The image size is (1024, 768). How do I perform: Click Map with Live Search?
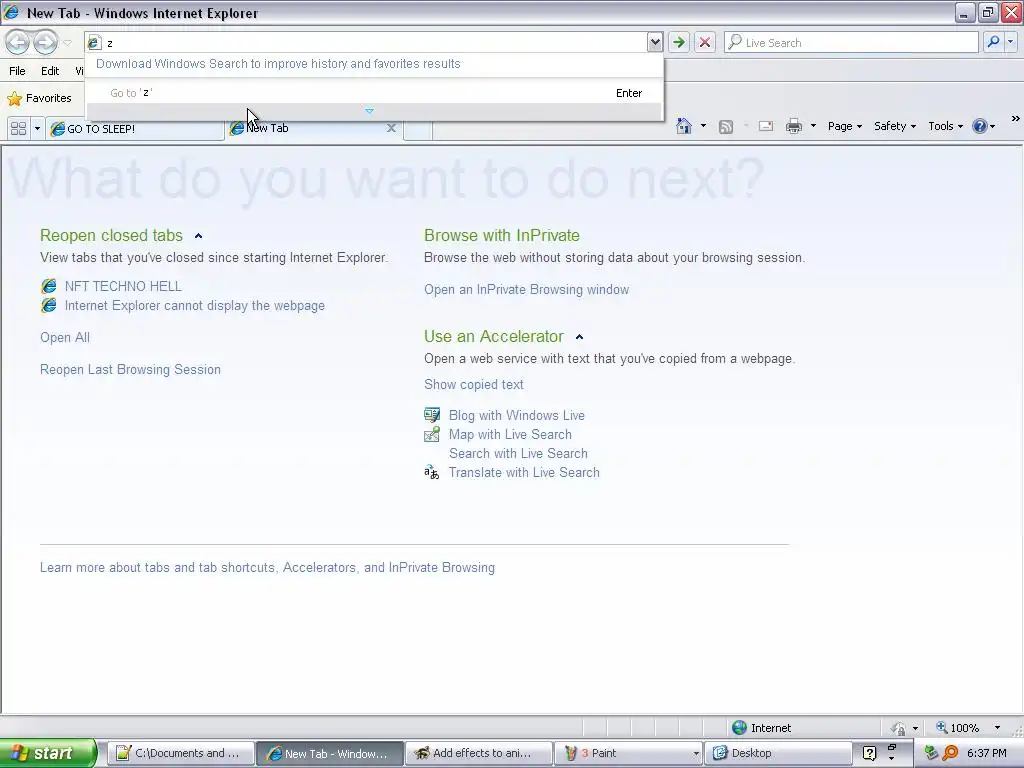click(510, 434)
